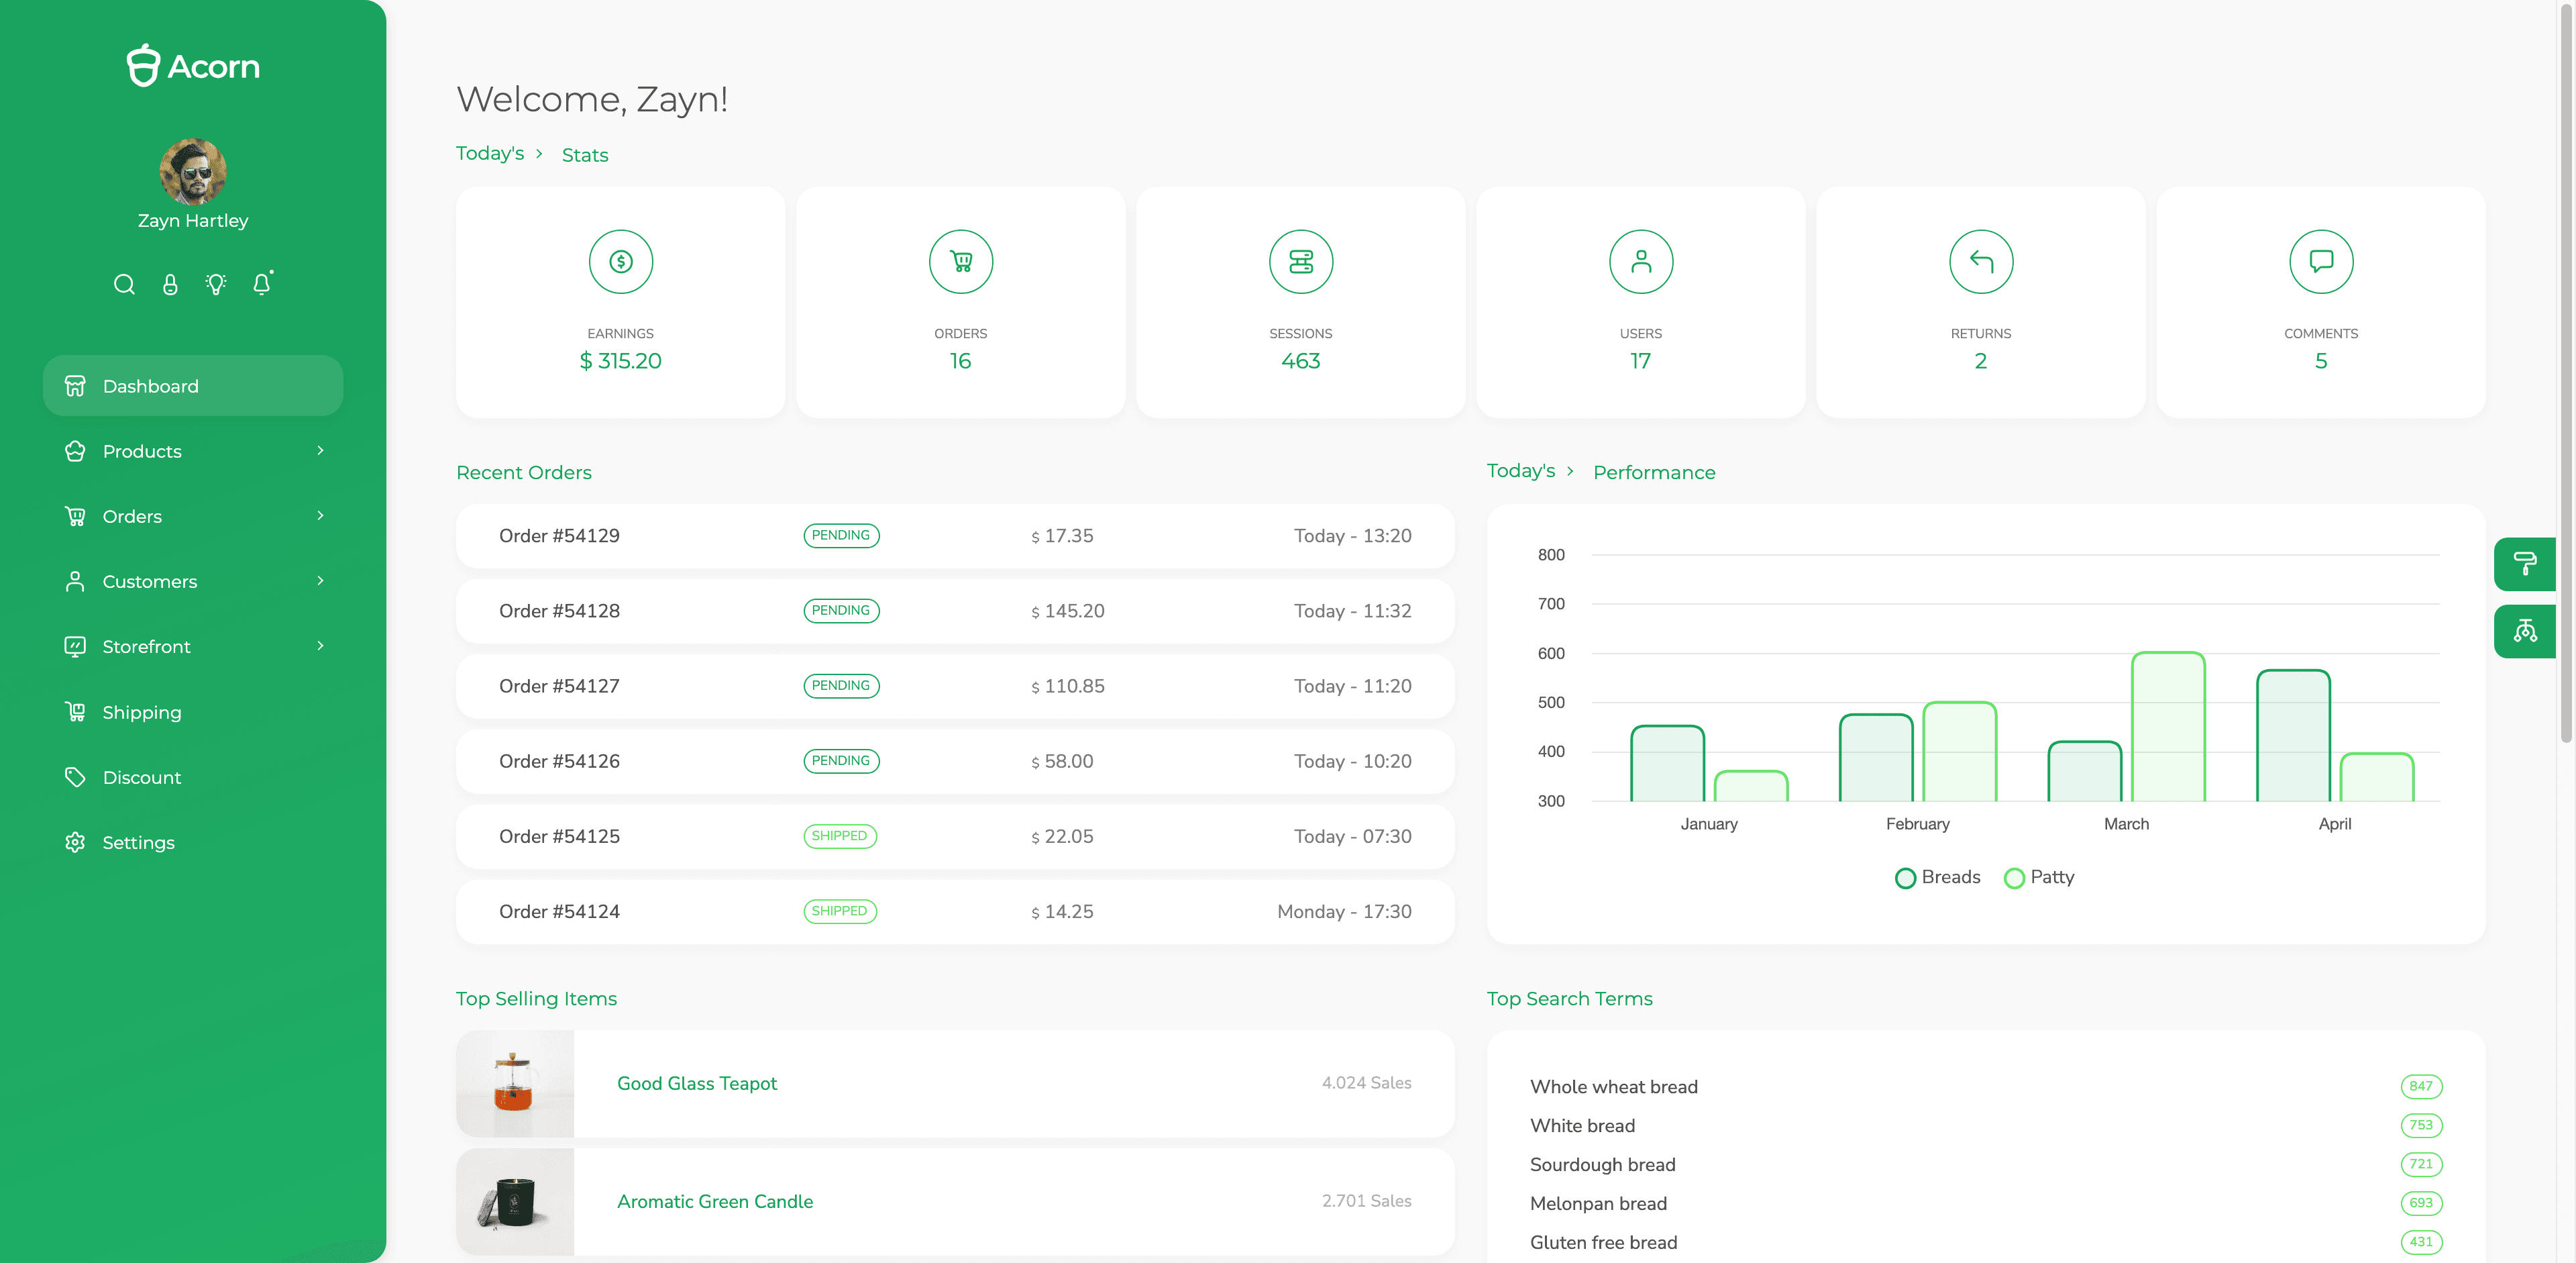Click the search icon in sidebar
This screenshot has height=1263, width=2576.
(x=124, y=285)
